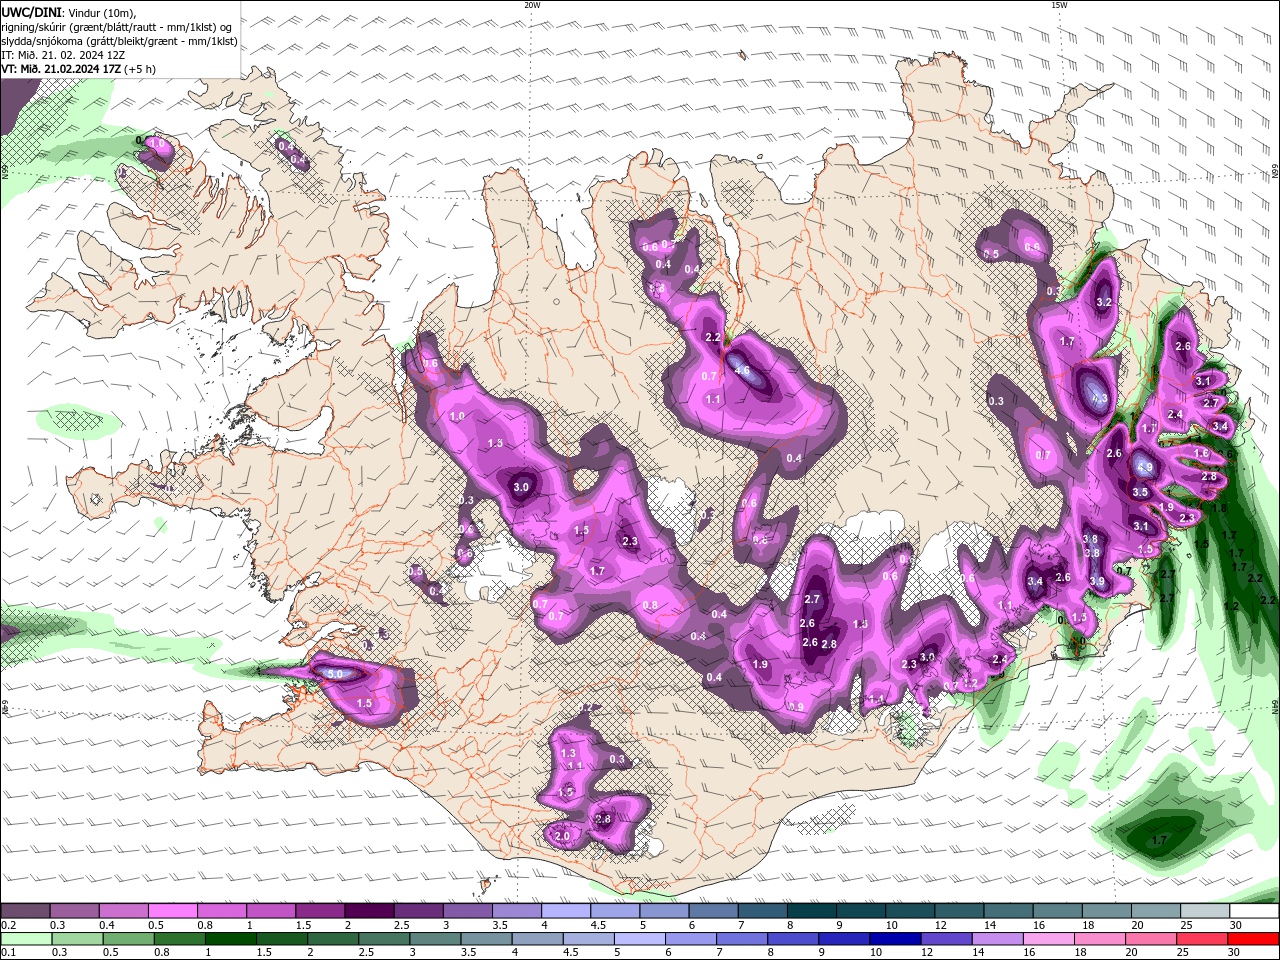Click the 20W longitude label

[532, 5]
